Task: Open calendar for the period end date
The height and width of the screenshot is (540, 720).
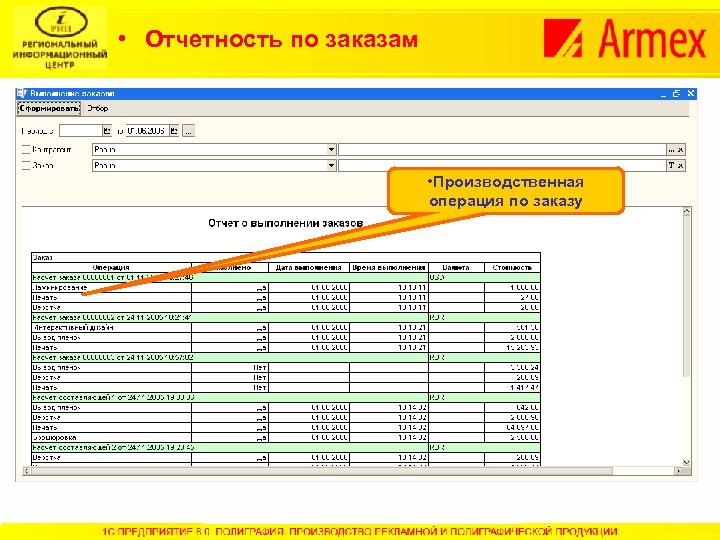Action: tap(174, 130)
